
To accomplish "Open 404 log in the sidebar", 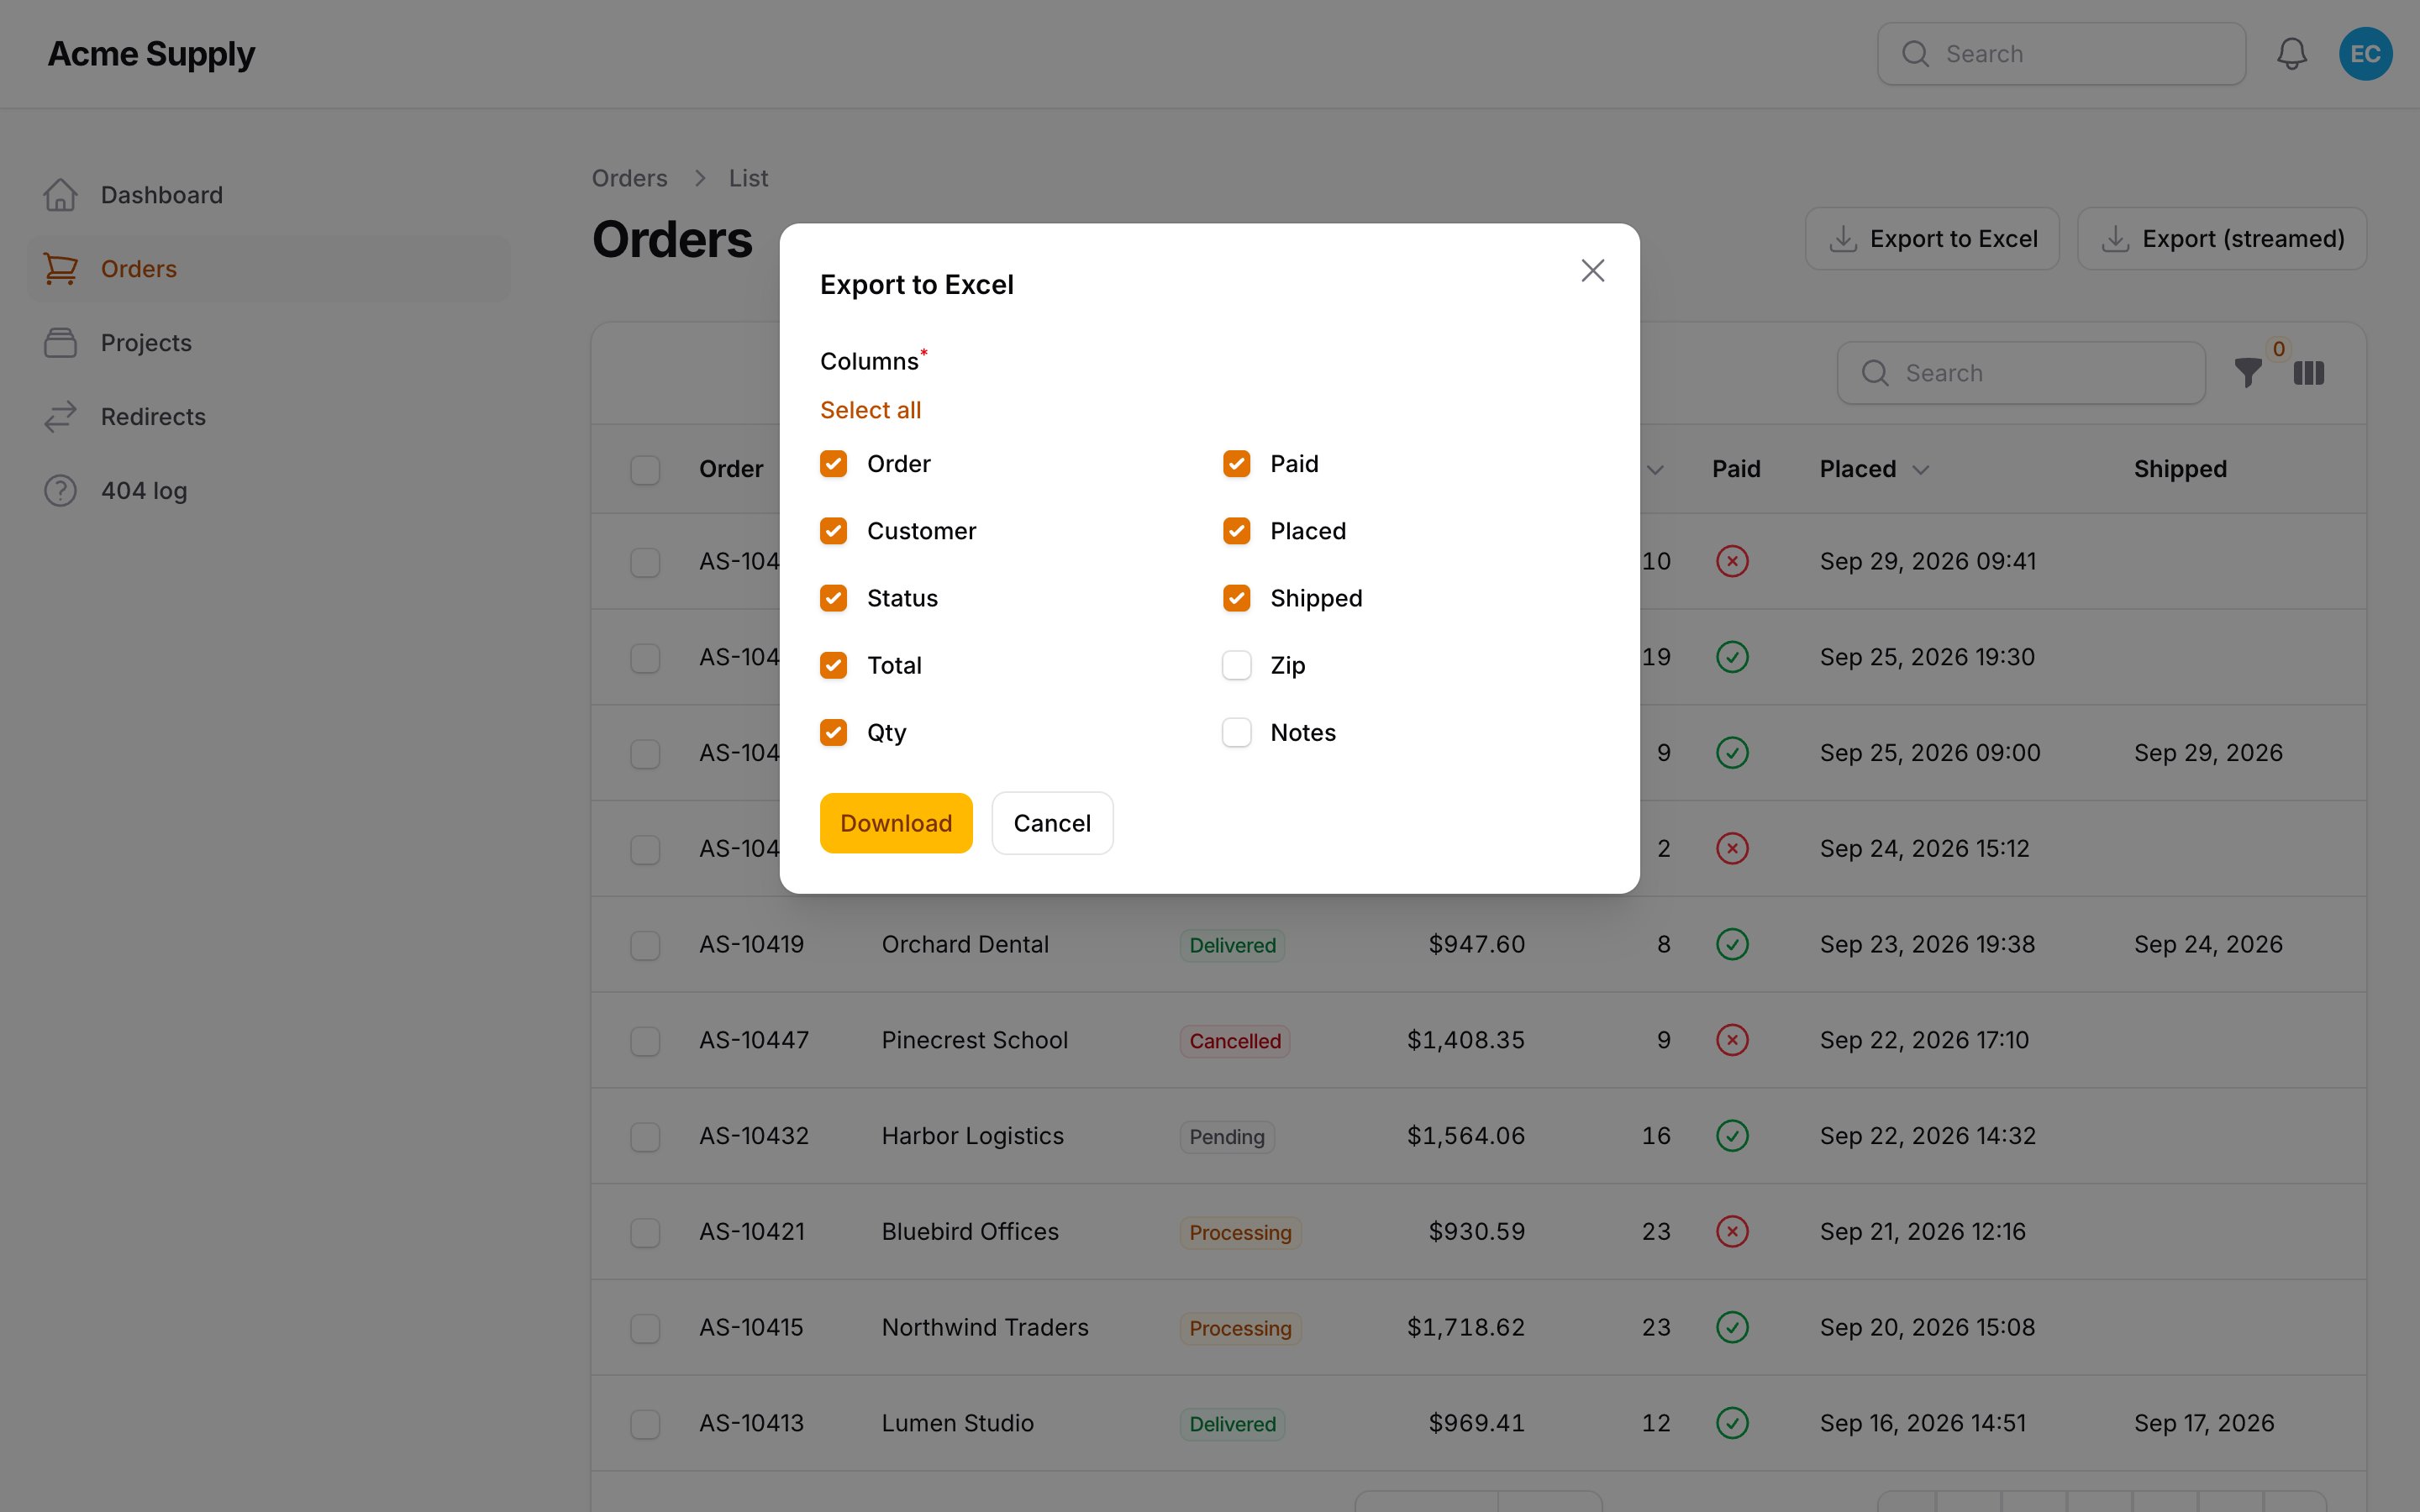I will 268,491.
